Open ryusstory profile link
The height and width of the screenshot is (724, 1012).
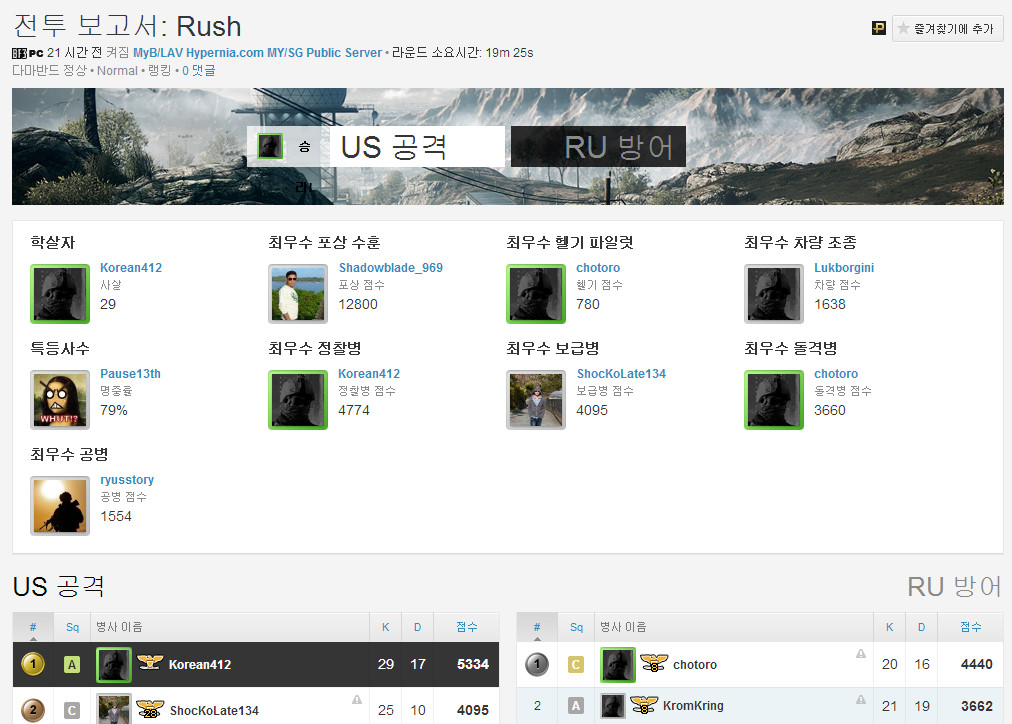(x=127, y=479)
